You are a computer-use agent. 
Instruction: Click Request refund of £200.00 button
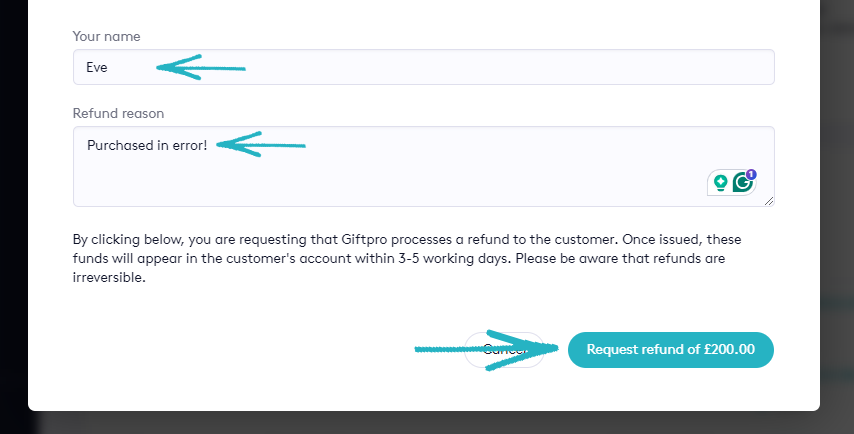(670, 350)
